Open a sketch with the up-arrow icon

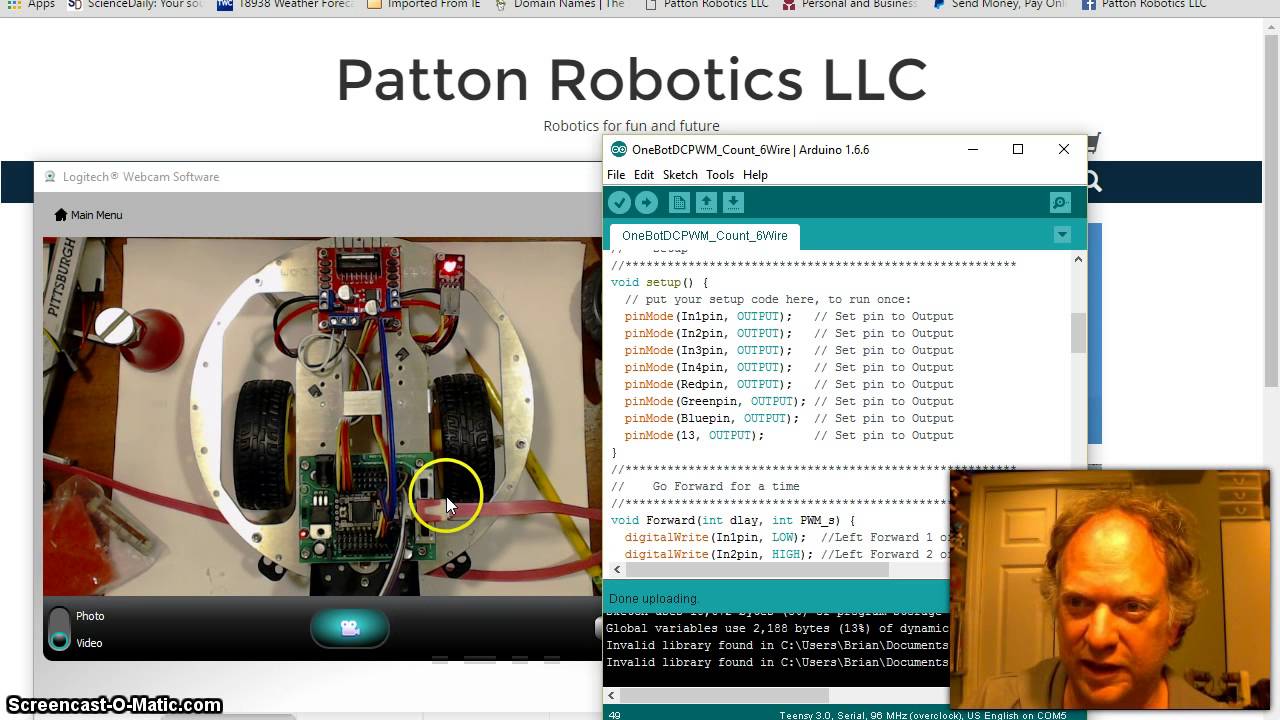pyautogui.click(x=706, y=203)
